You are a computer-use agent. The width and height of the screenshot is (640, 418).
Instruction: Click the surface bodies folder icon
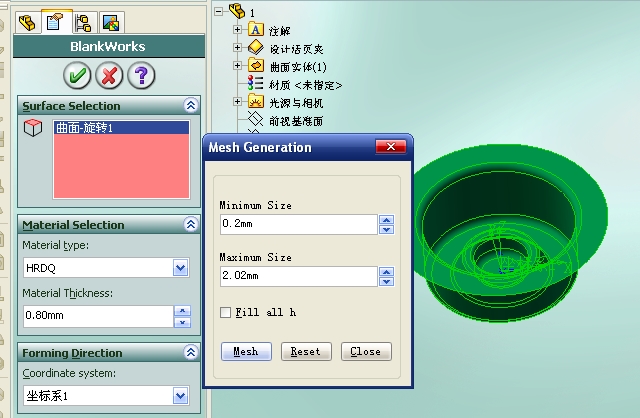point(256,65)
